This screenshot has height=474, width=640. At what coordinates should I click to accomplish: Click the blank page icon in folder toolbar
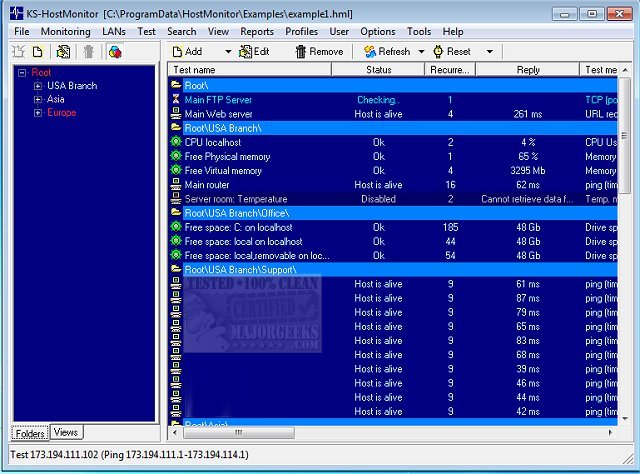pyautogui.click(x=37, y=51)
